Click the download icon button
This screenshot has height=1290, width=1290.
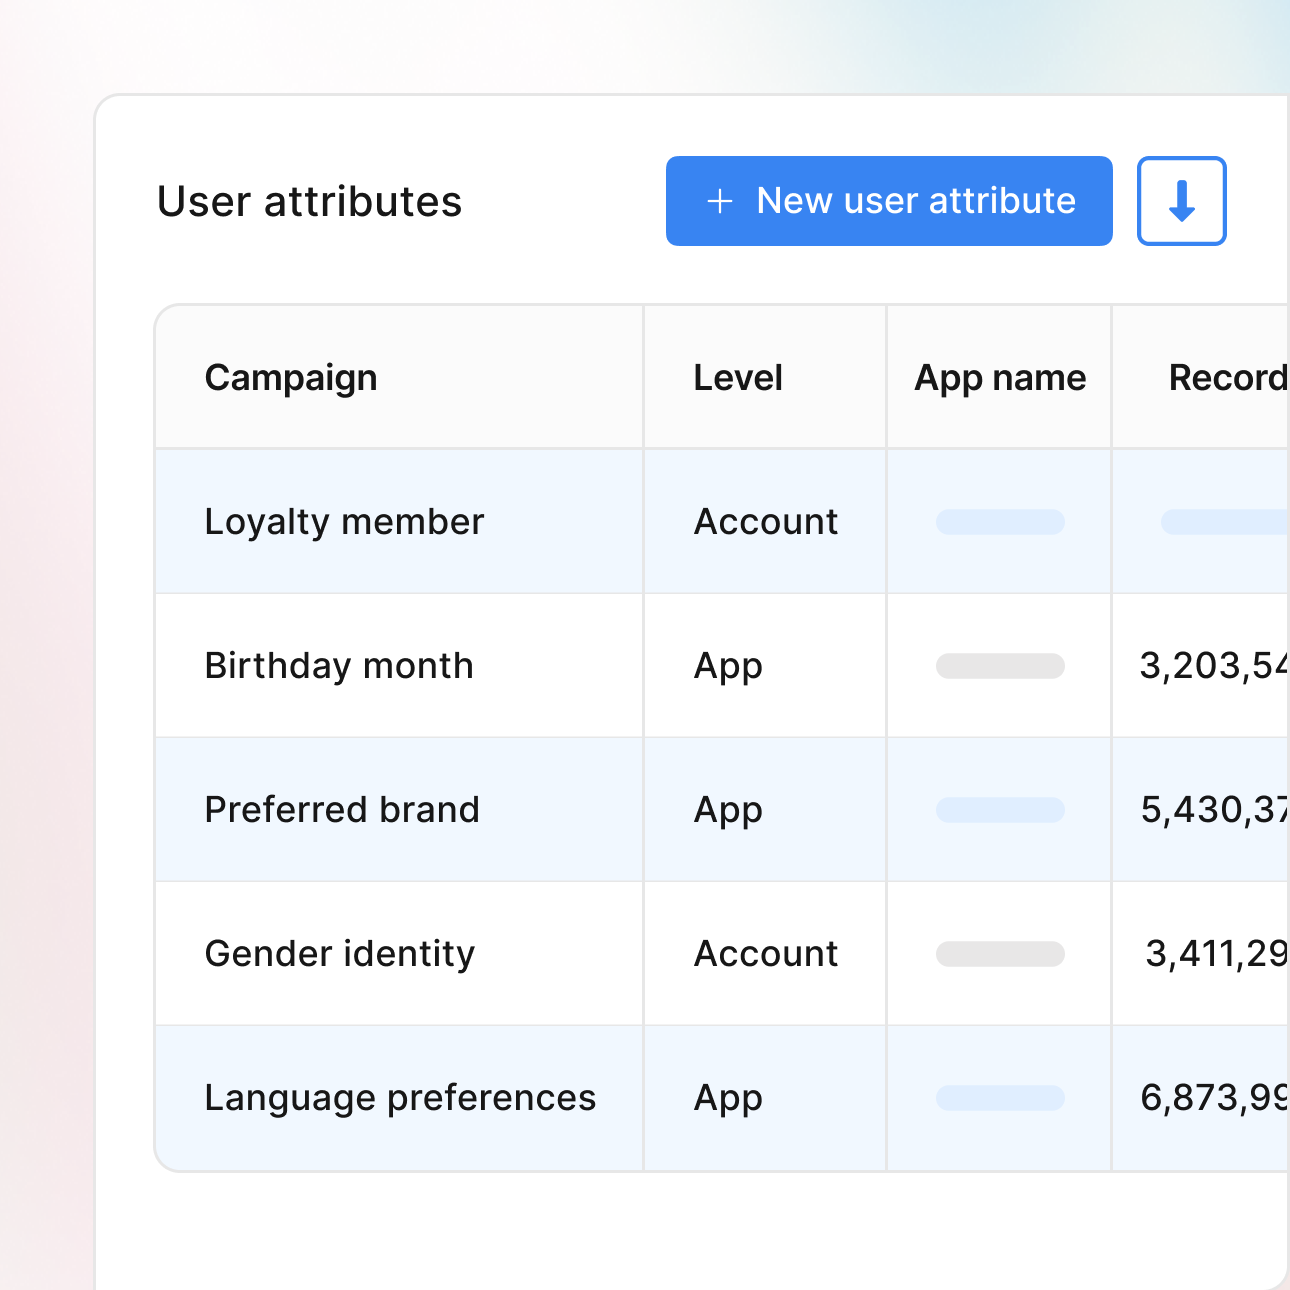1181,201
